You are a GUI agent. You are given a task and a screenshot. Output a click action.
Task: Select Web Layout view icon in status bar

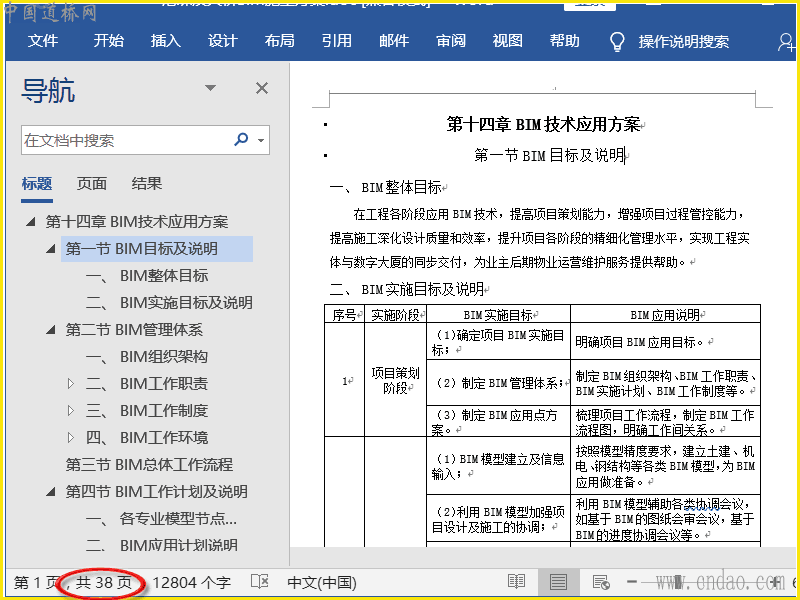(x=600, y=582)
